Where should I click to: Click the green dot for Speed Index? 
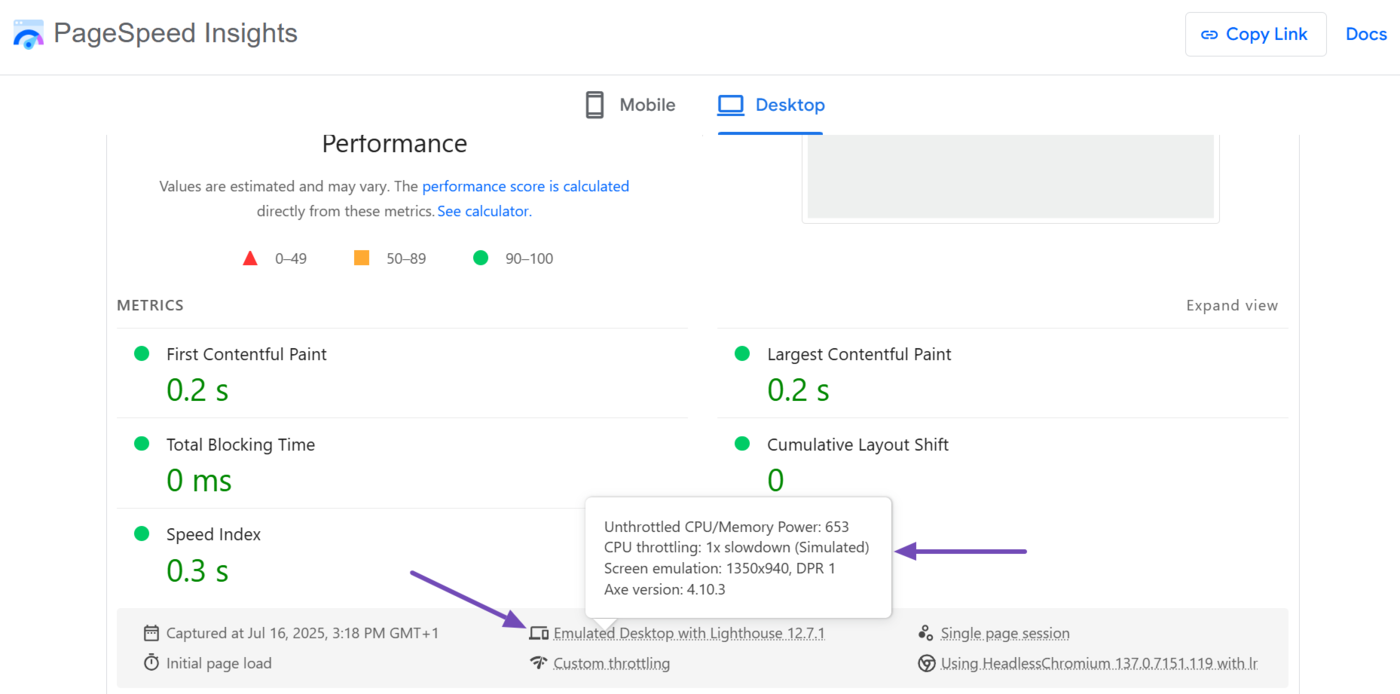tap(142, 533)
